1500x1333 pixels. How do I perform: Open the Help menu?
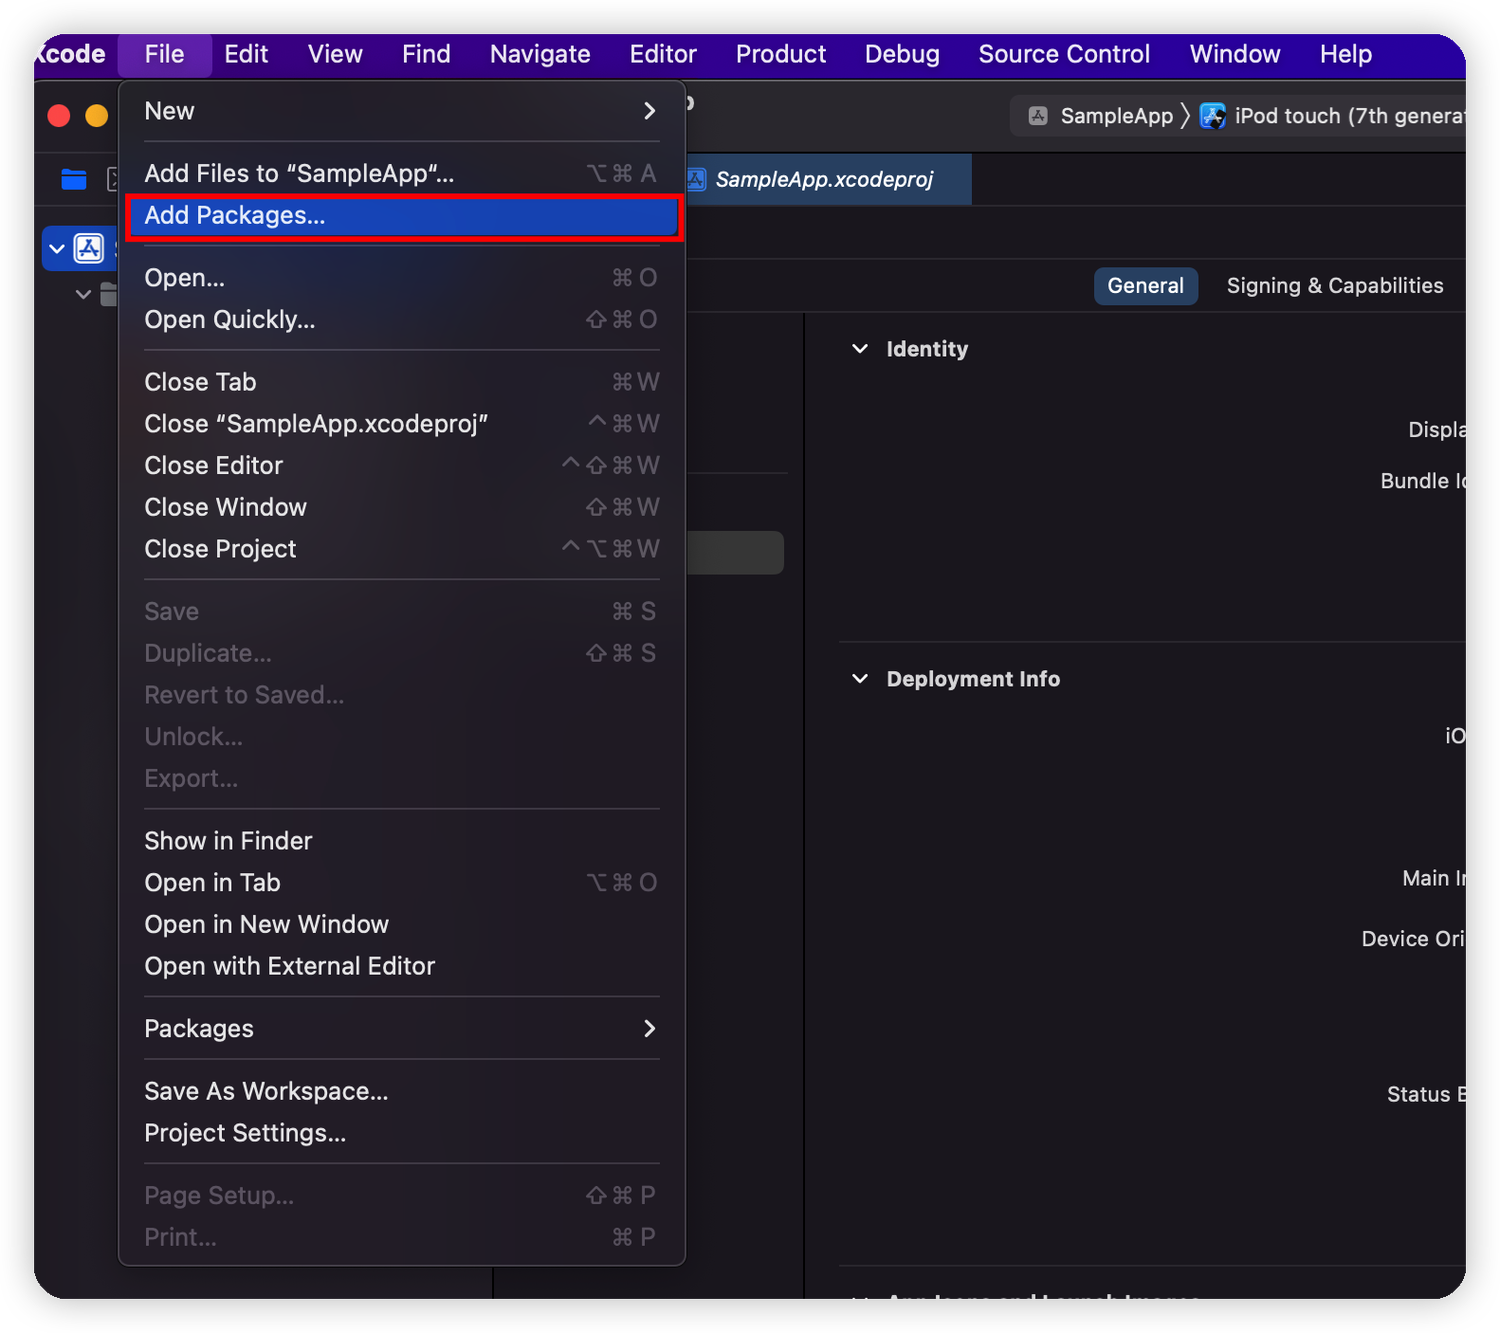pyautogui.click(x=1346, y=54)
